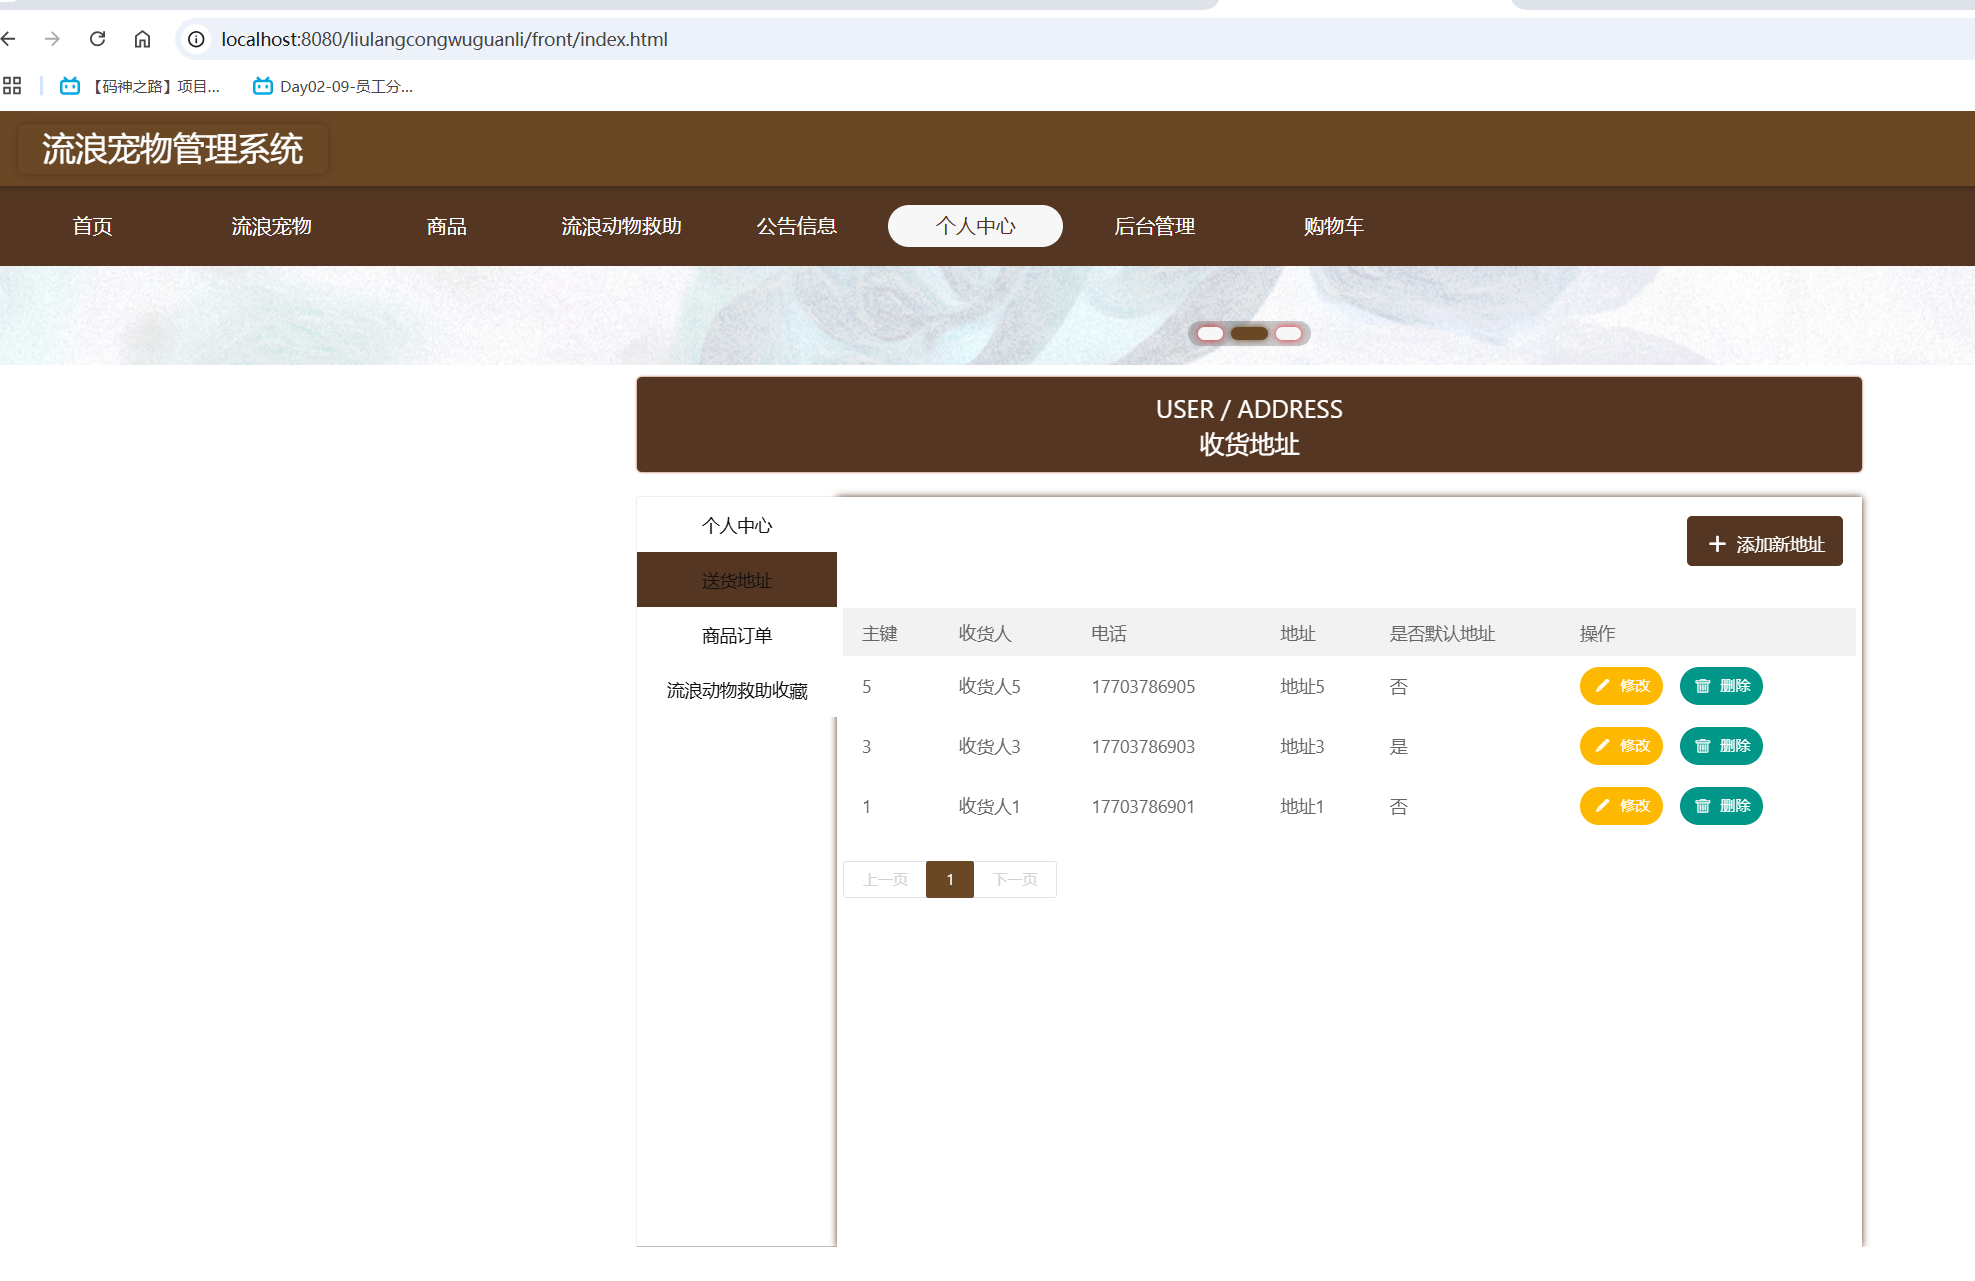
Task: Click the site info icon in address bar
Action: (197, 39)
